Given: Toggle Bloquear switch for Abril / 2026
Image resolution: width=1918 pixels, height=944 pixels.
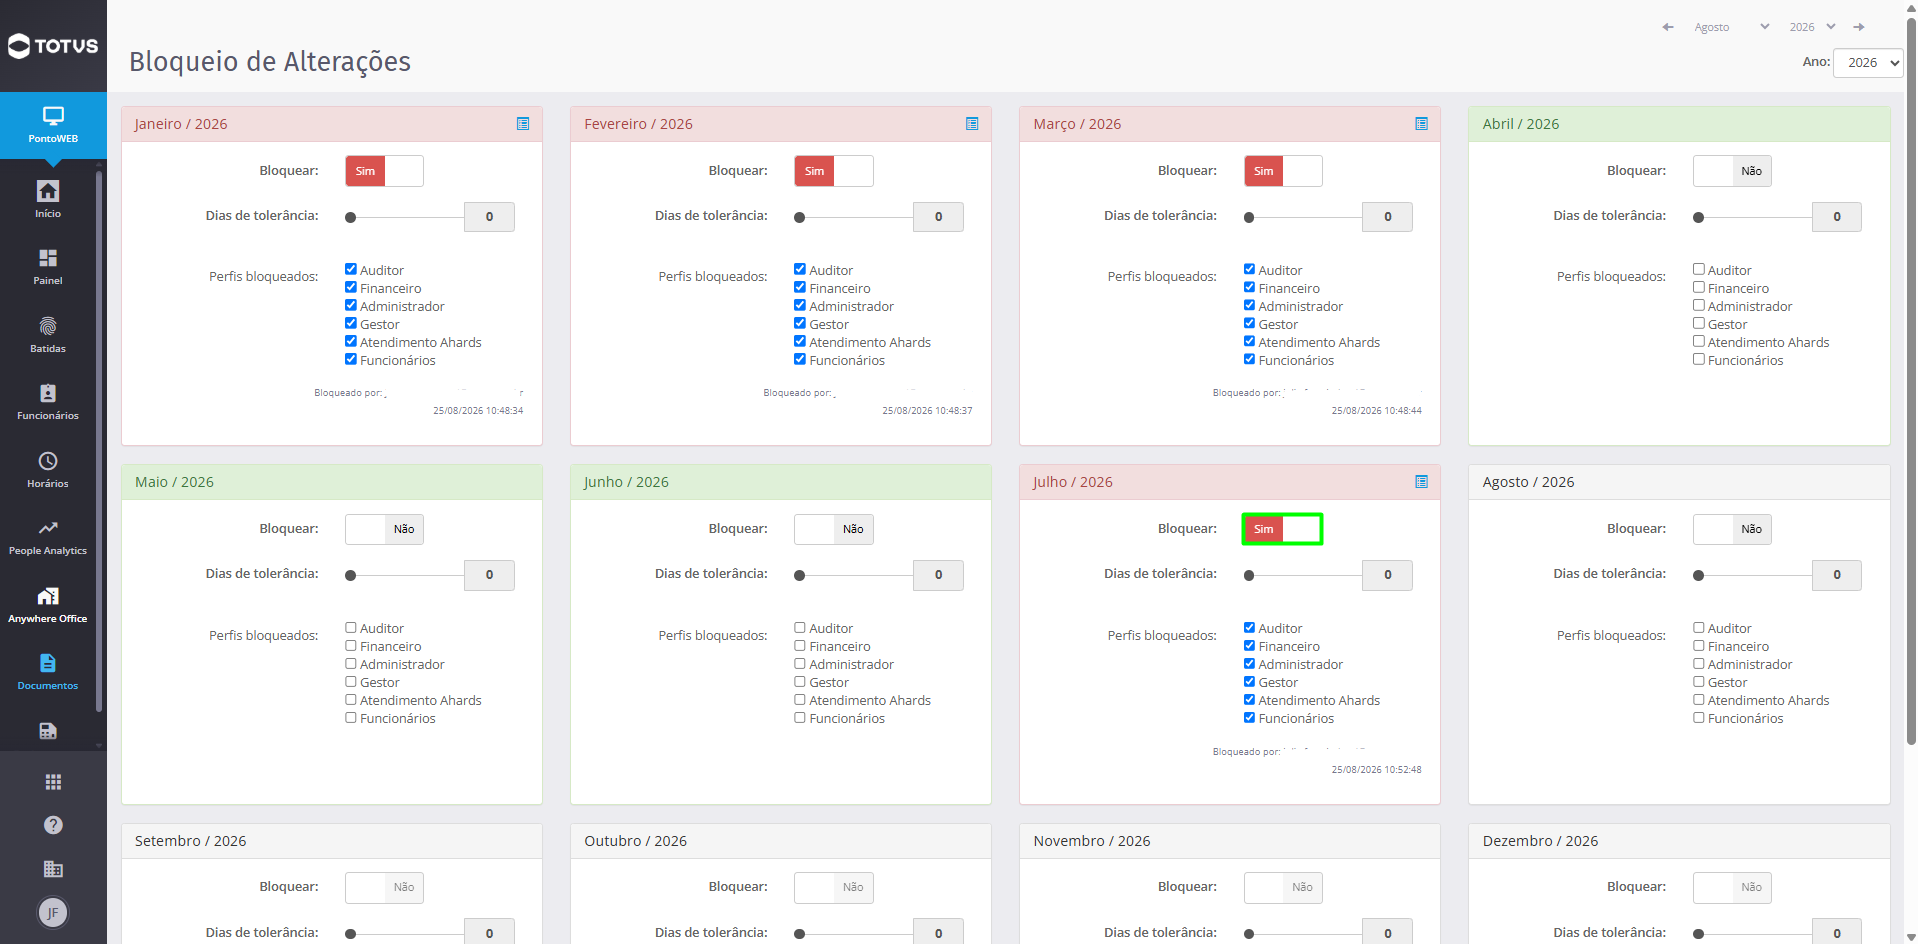Looking at the screenshot, I should tap(1732, 171).
